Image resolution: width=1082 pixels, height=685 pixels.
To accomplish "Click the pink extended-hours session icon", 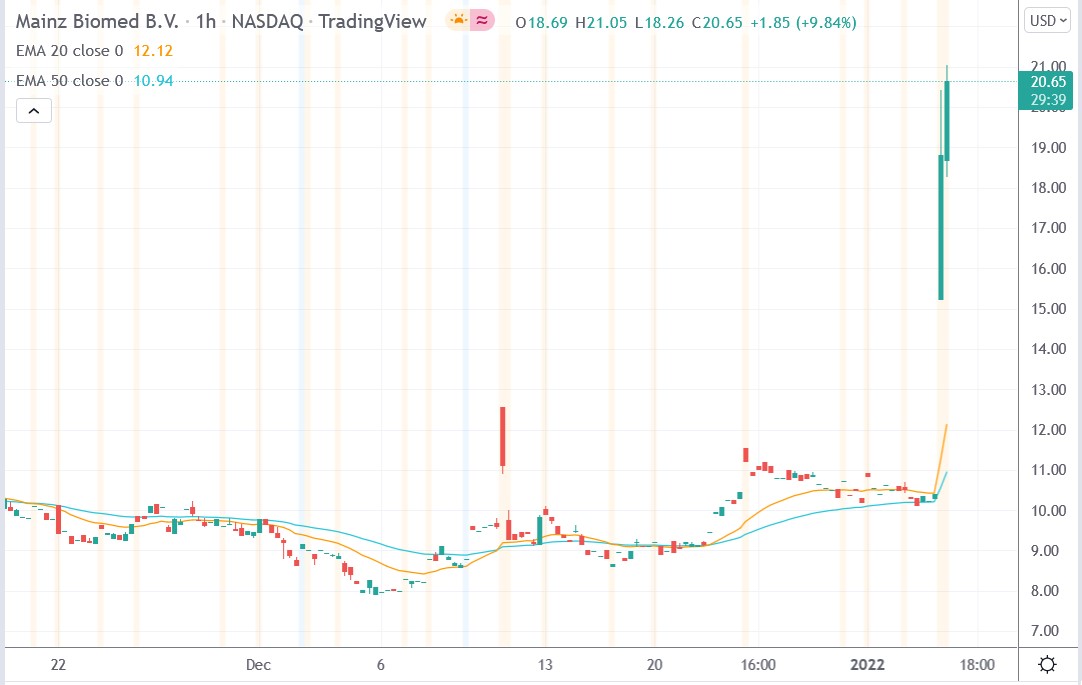I will [x=482, y=19].
